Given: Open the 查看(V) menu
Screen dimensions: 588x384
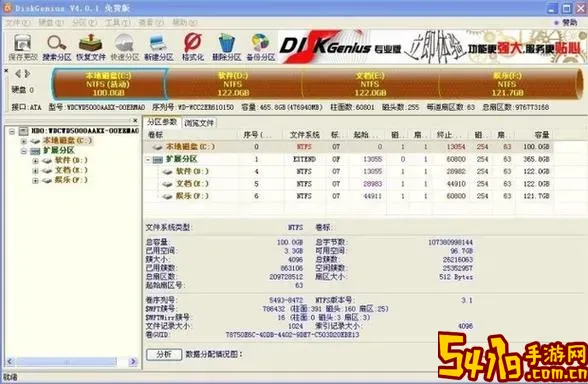Looking at the screenshot, I should (151, 22).
